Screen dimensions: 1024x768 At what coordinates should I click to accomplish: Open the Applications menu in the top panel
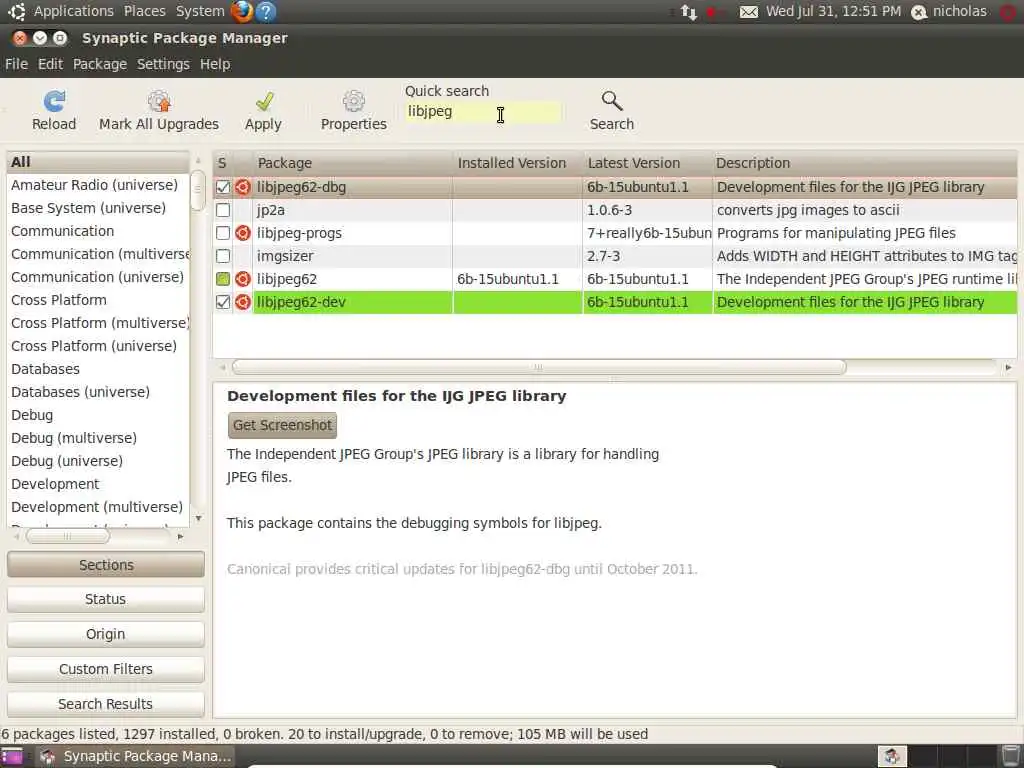click(x=73, y=11)
